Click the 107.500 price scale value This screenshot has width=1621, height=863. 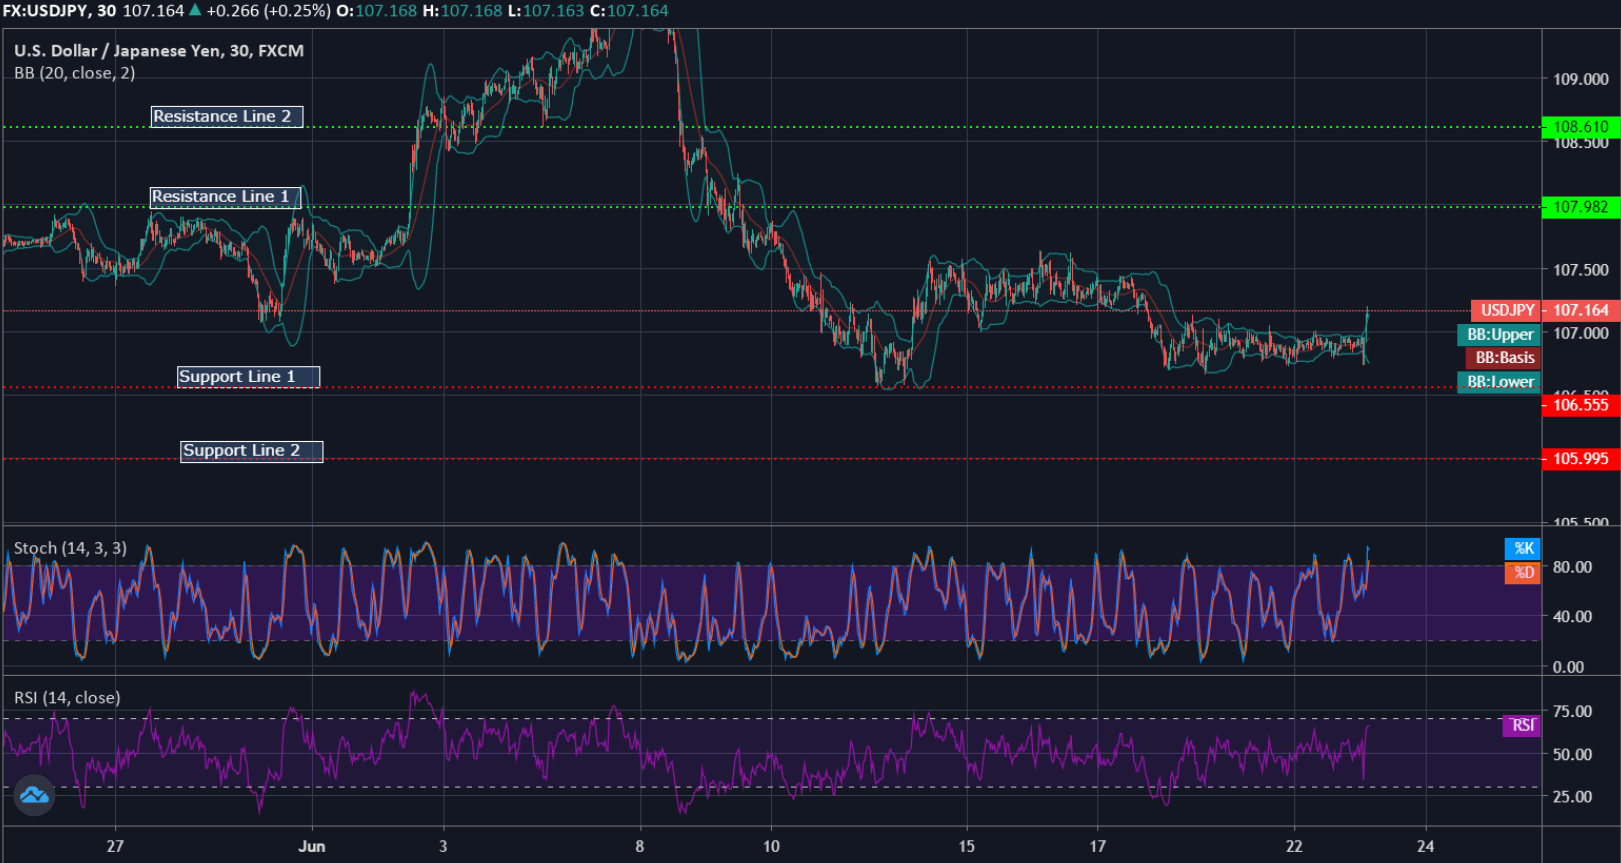[1581, 269]
